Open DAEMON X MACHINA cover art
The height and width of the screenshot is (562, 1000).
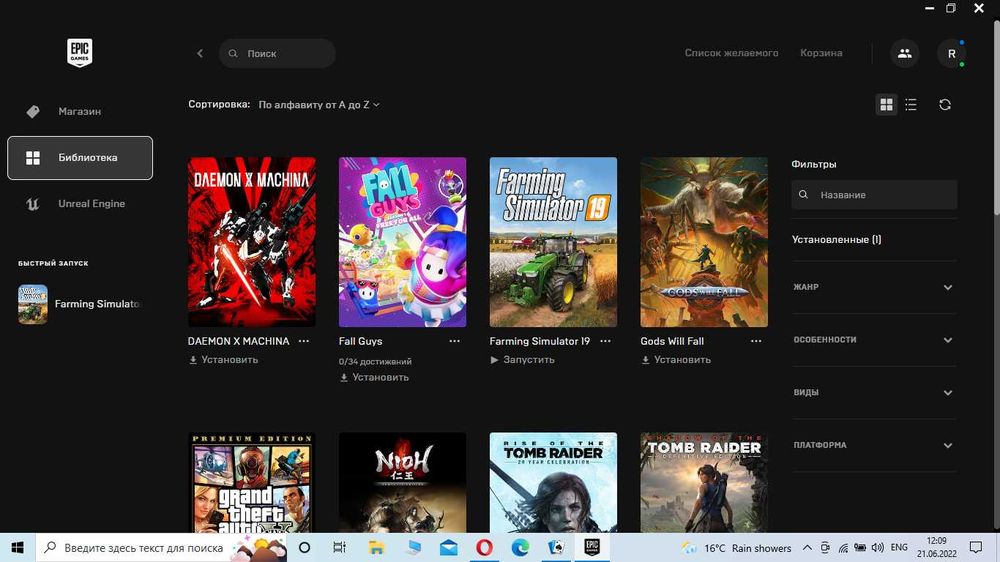click(x=252, y=242)
